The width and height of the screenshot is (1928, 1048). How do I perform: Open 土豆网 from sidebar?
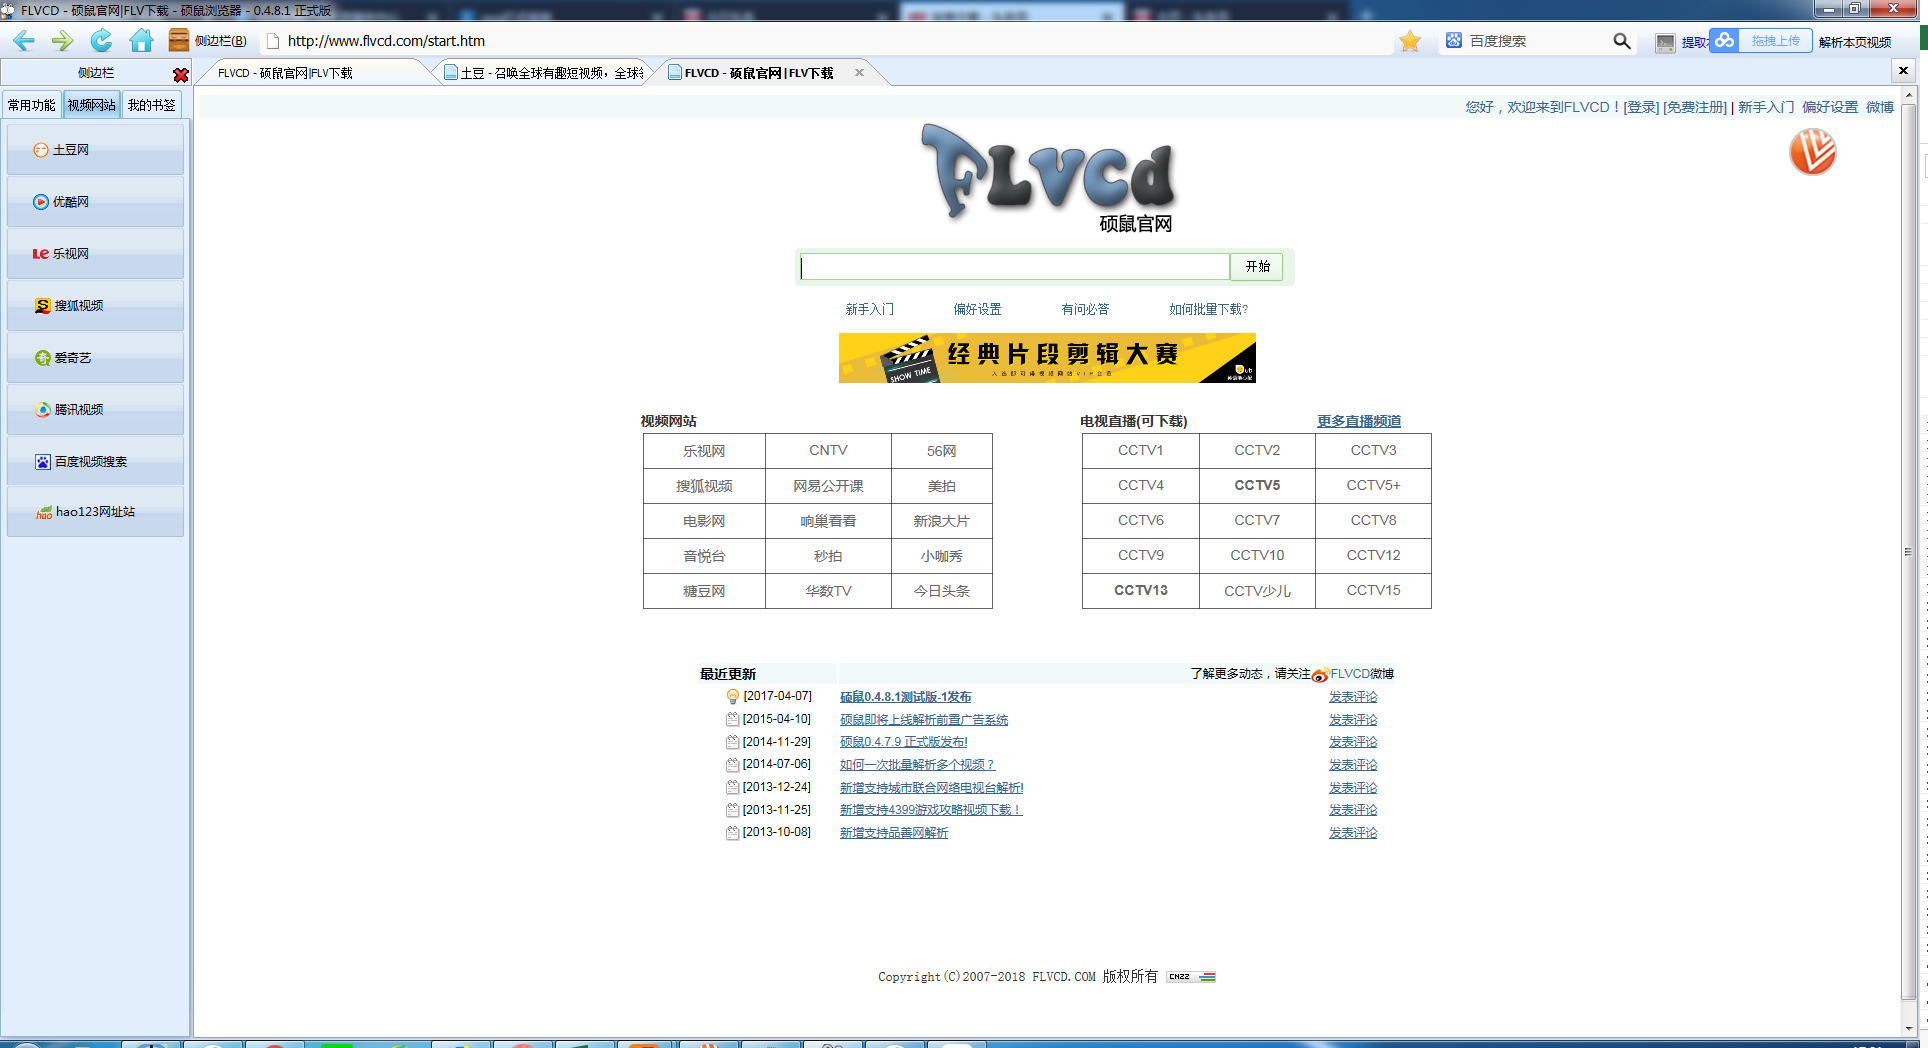[x=95, y=150]
